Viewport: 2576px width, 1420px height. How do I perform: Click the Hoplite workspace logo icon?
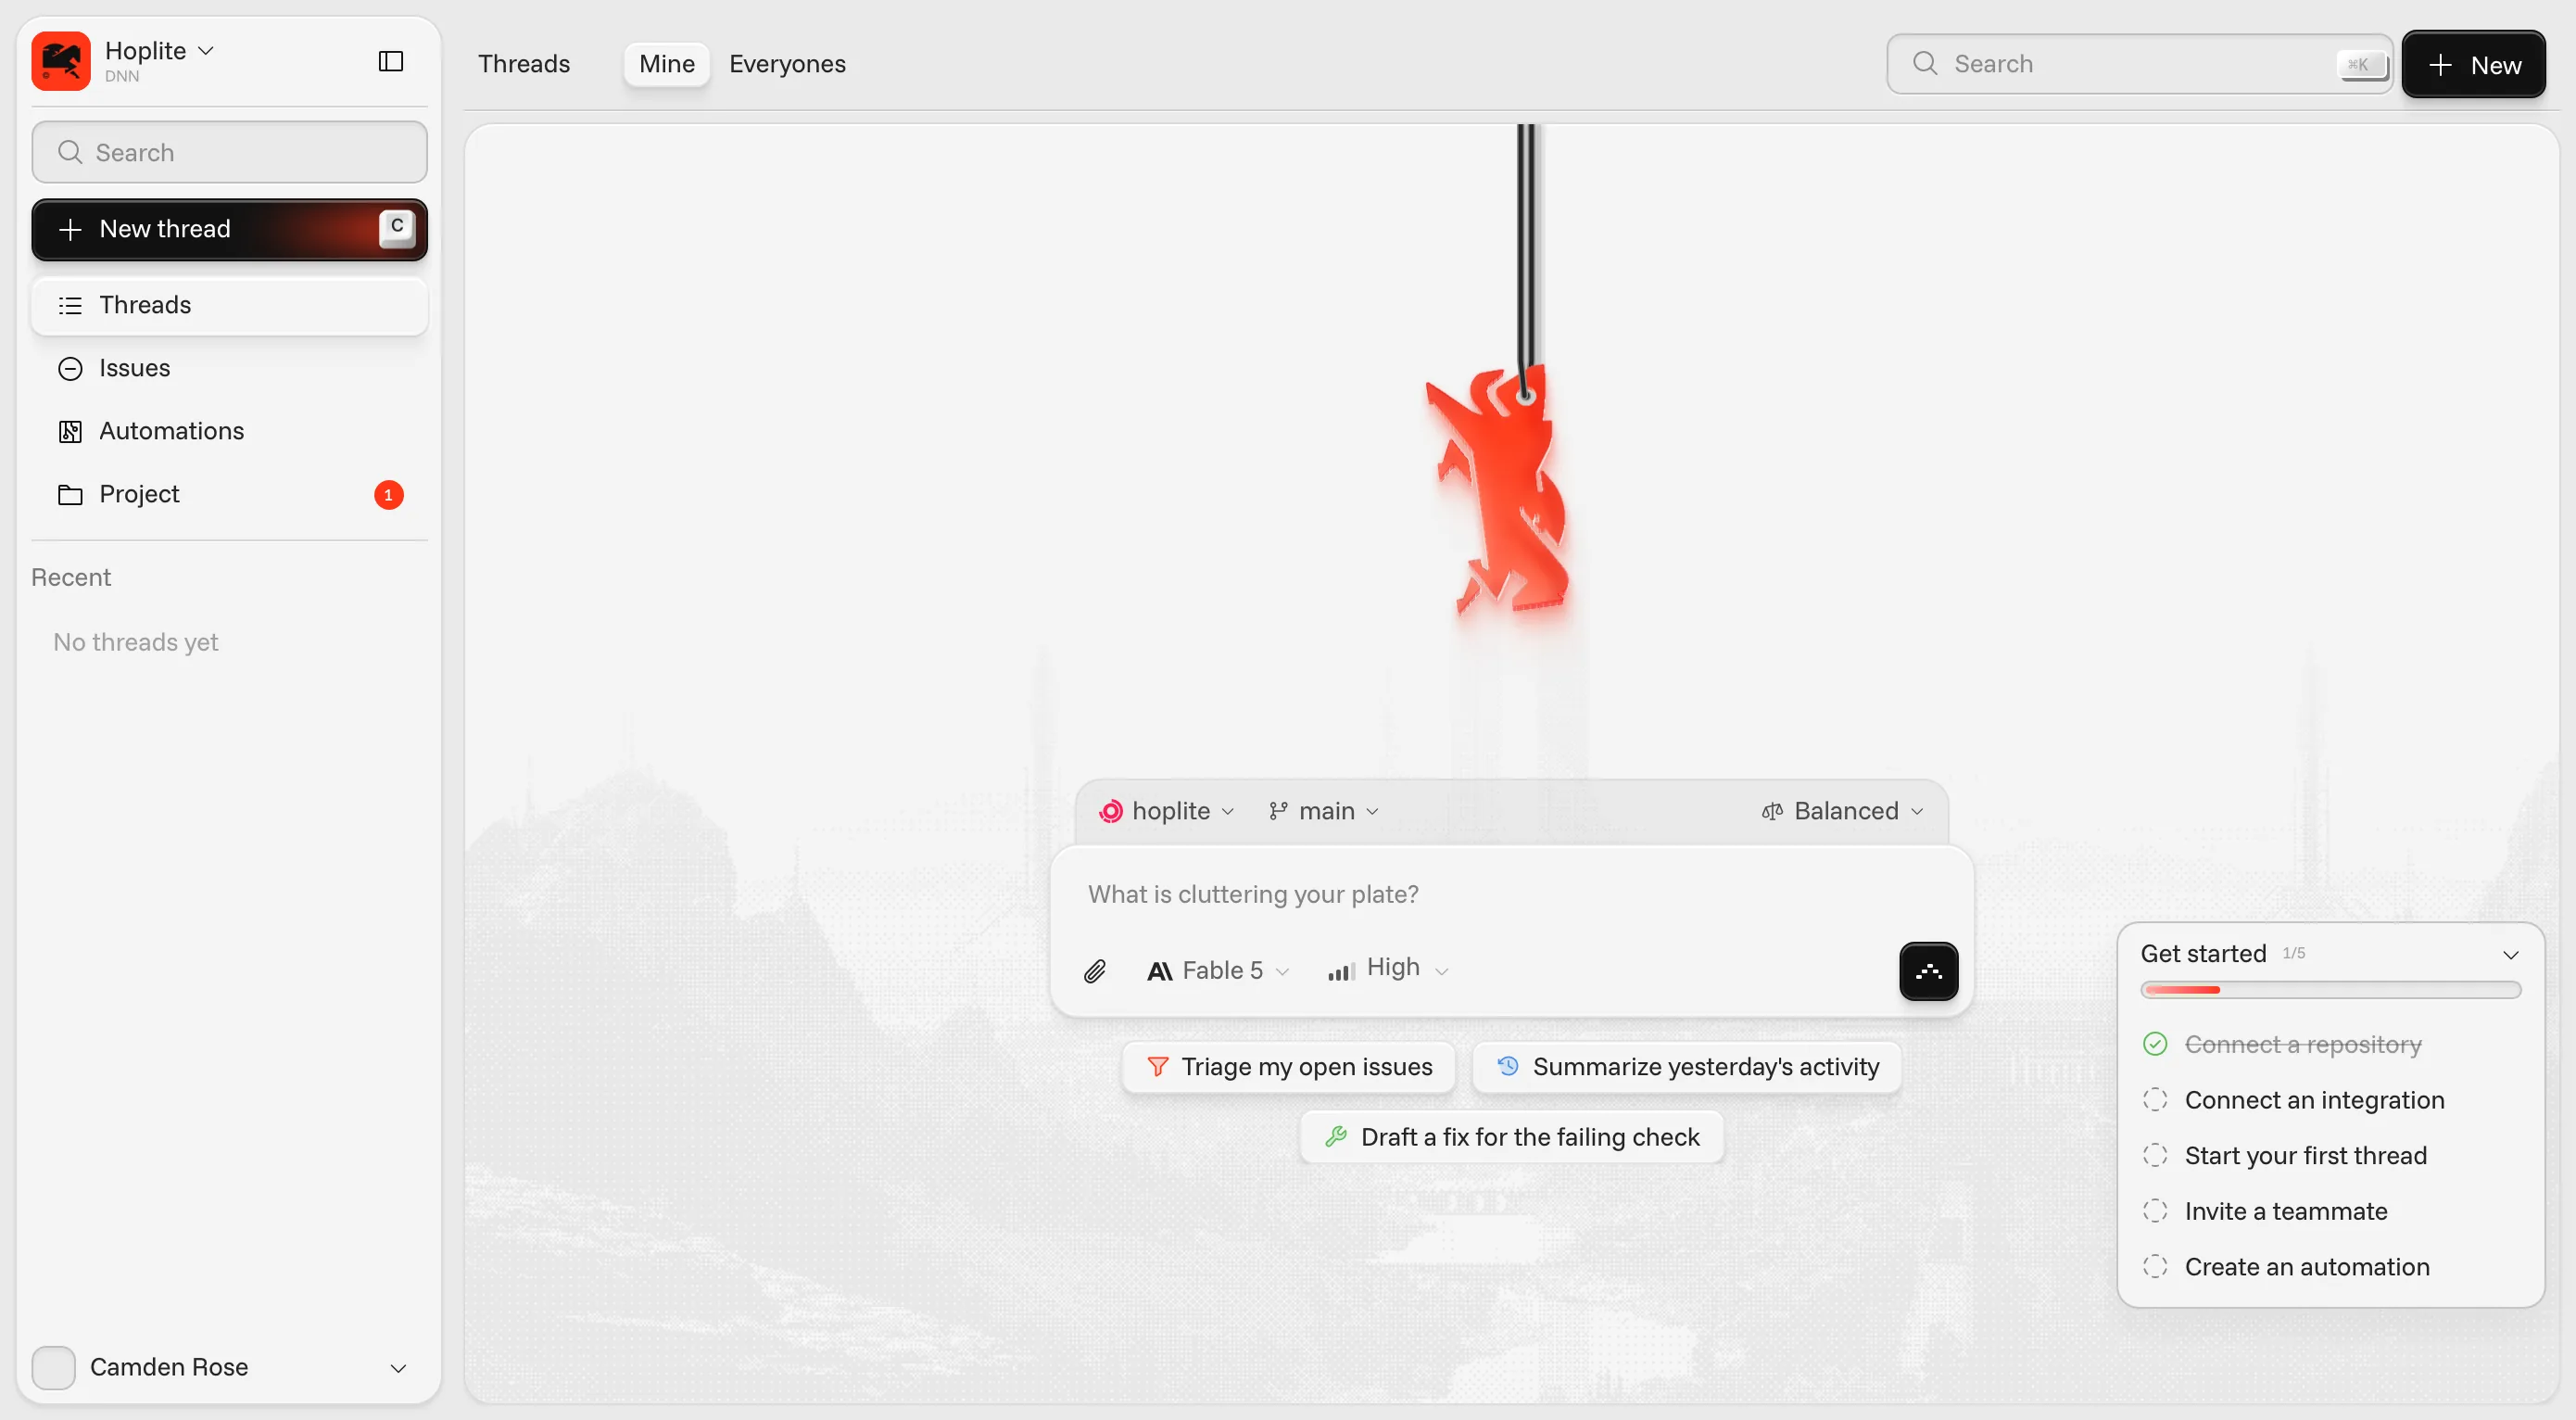point(61,61)
